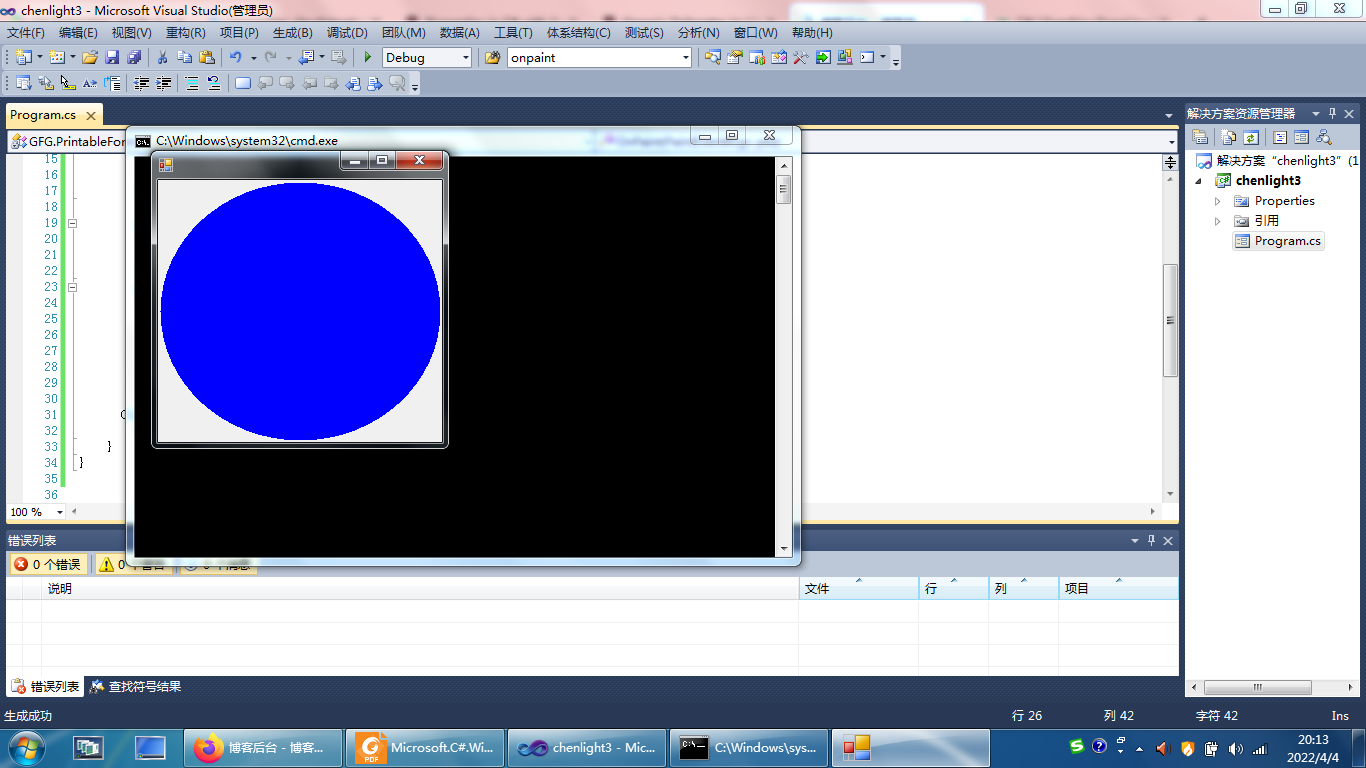Toggle outlining collapse box at line 19
This screenshot has width=1366, height=768.
(x=72, y=223)
